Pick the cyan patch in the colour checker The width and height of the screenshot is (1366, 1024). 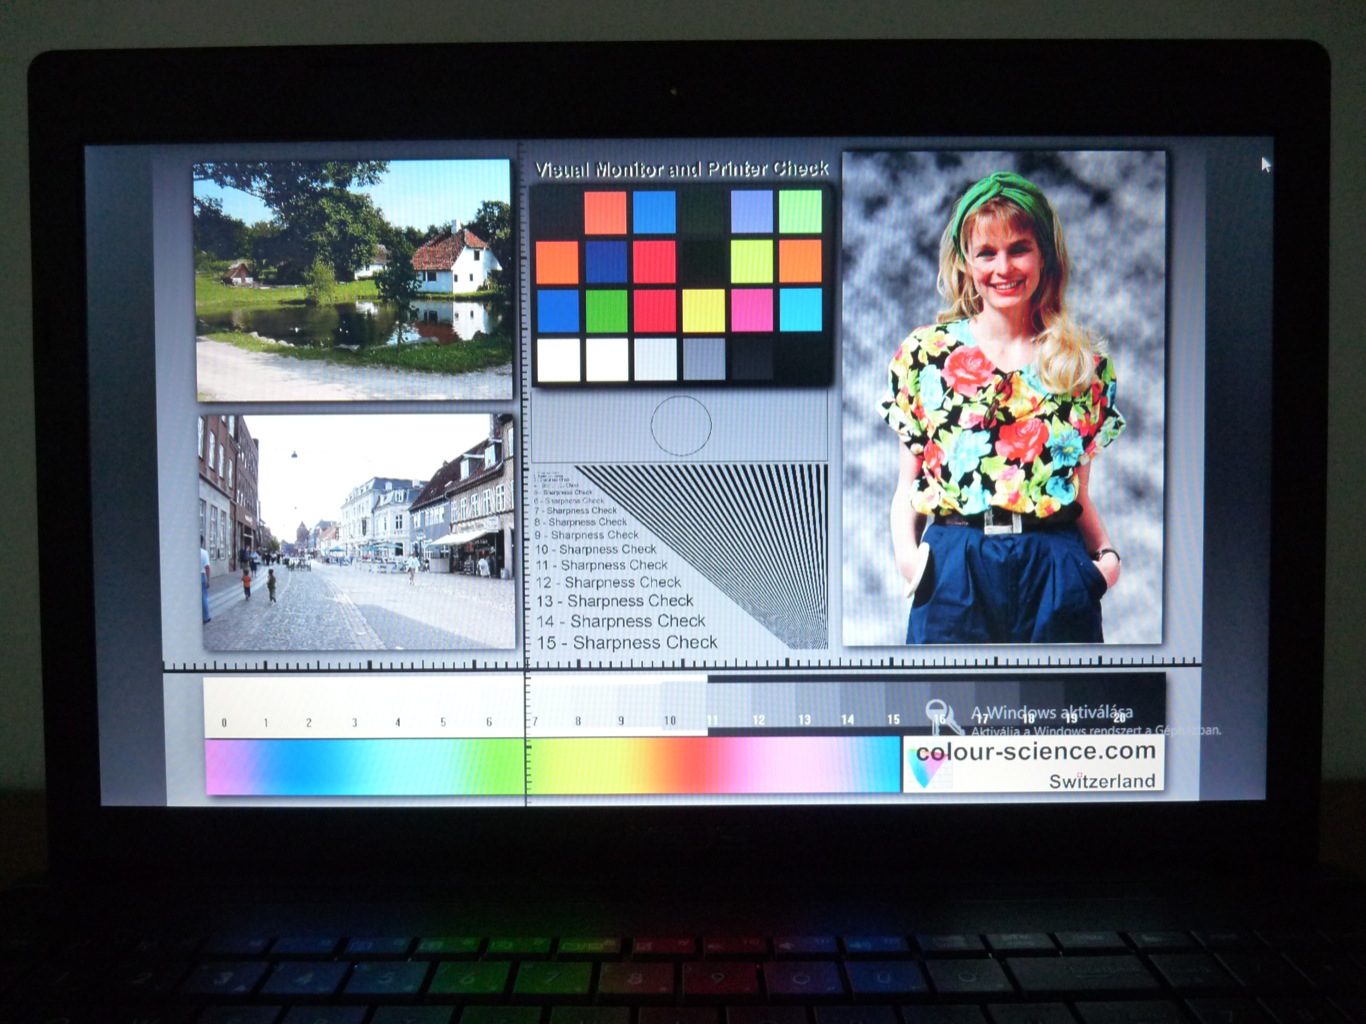point(800,309)
